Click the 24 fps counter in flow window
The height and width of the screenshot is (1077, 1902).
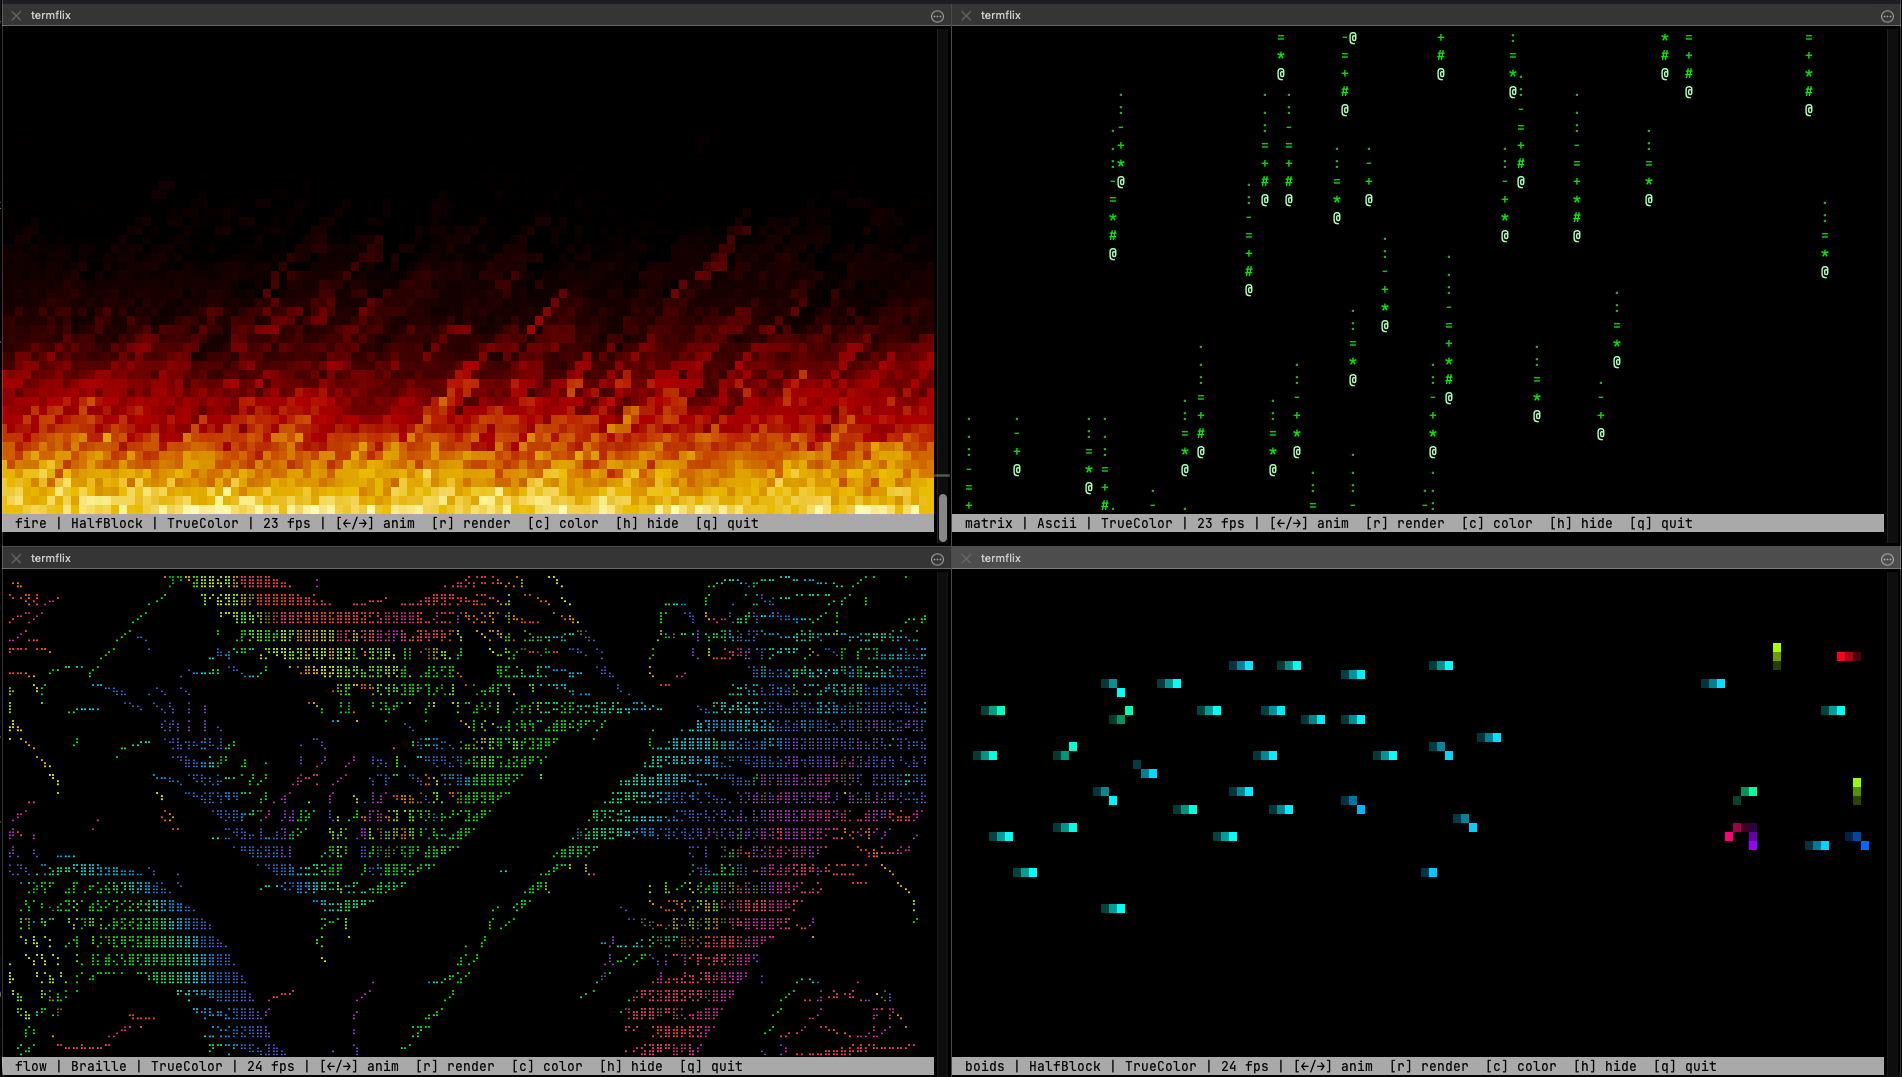click(x=270, y=1066)
